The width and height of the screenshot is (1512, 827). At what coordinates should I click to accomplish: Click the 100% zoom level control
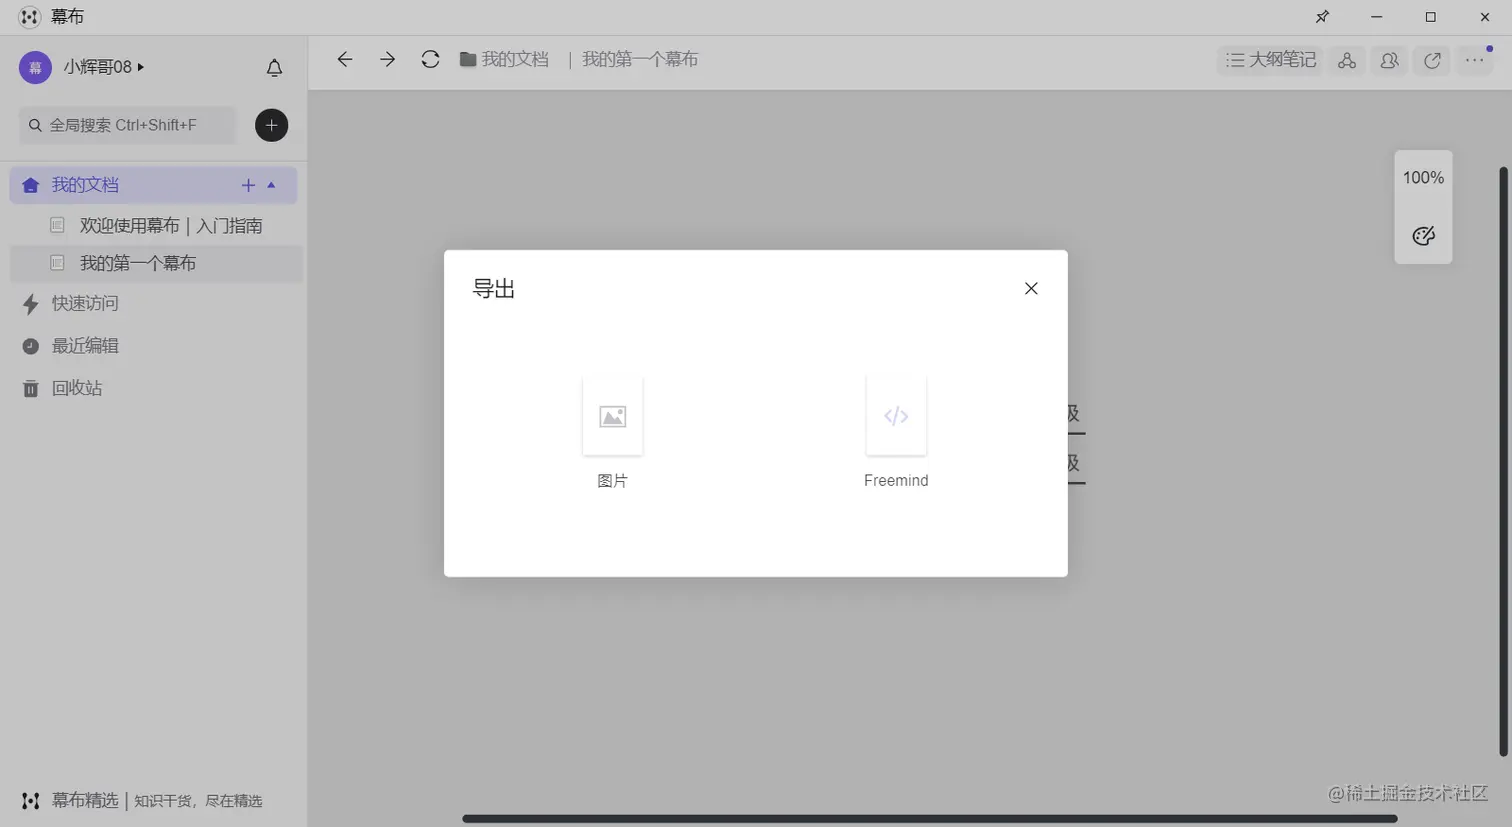tap(1422, 177)
